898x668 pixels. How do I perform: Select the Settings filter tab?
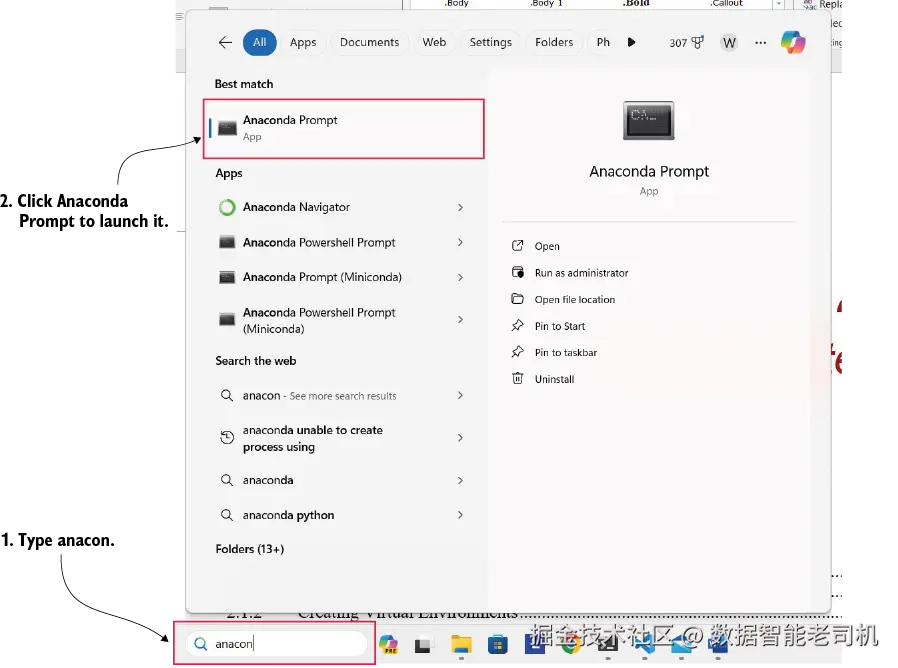tap(491, 42)
